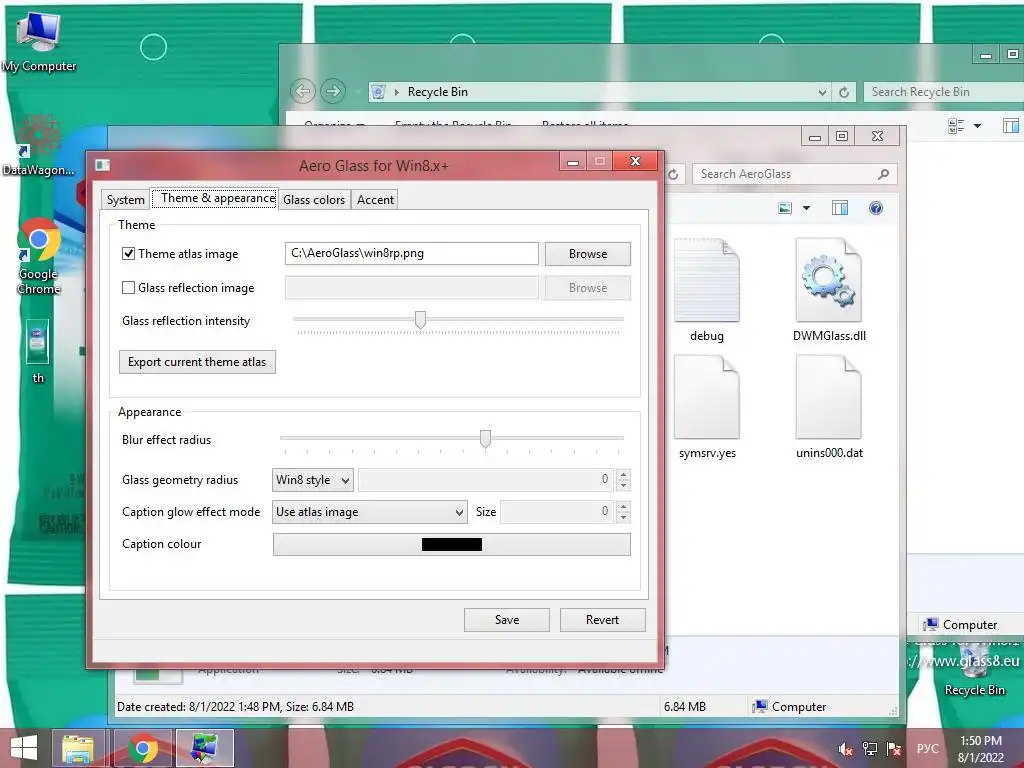Select the DWMGlass.dll file
Viewport: 1024px width, 768px height.
coord(829,291)
